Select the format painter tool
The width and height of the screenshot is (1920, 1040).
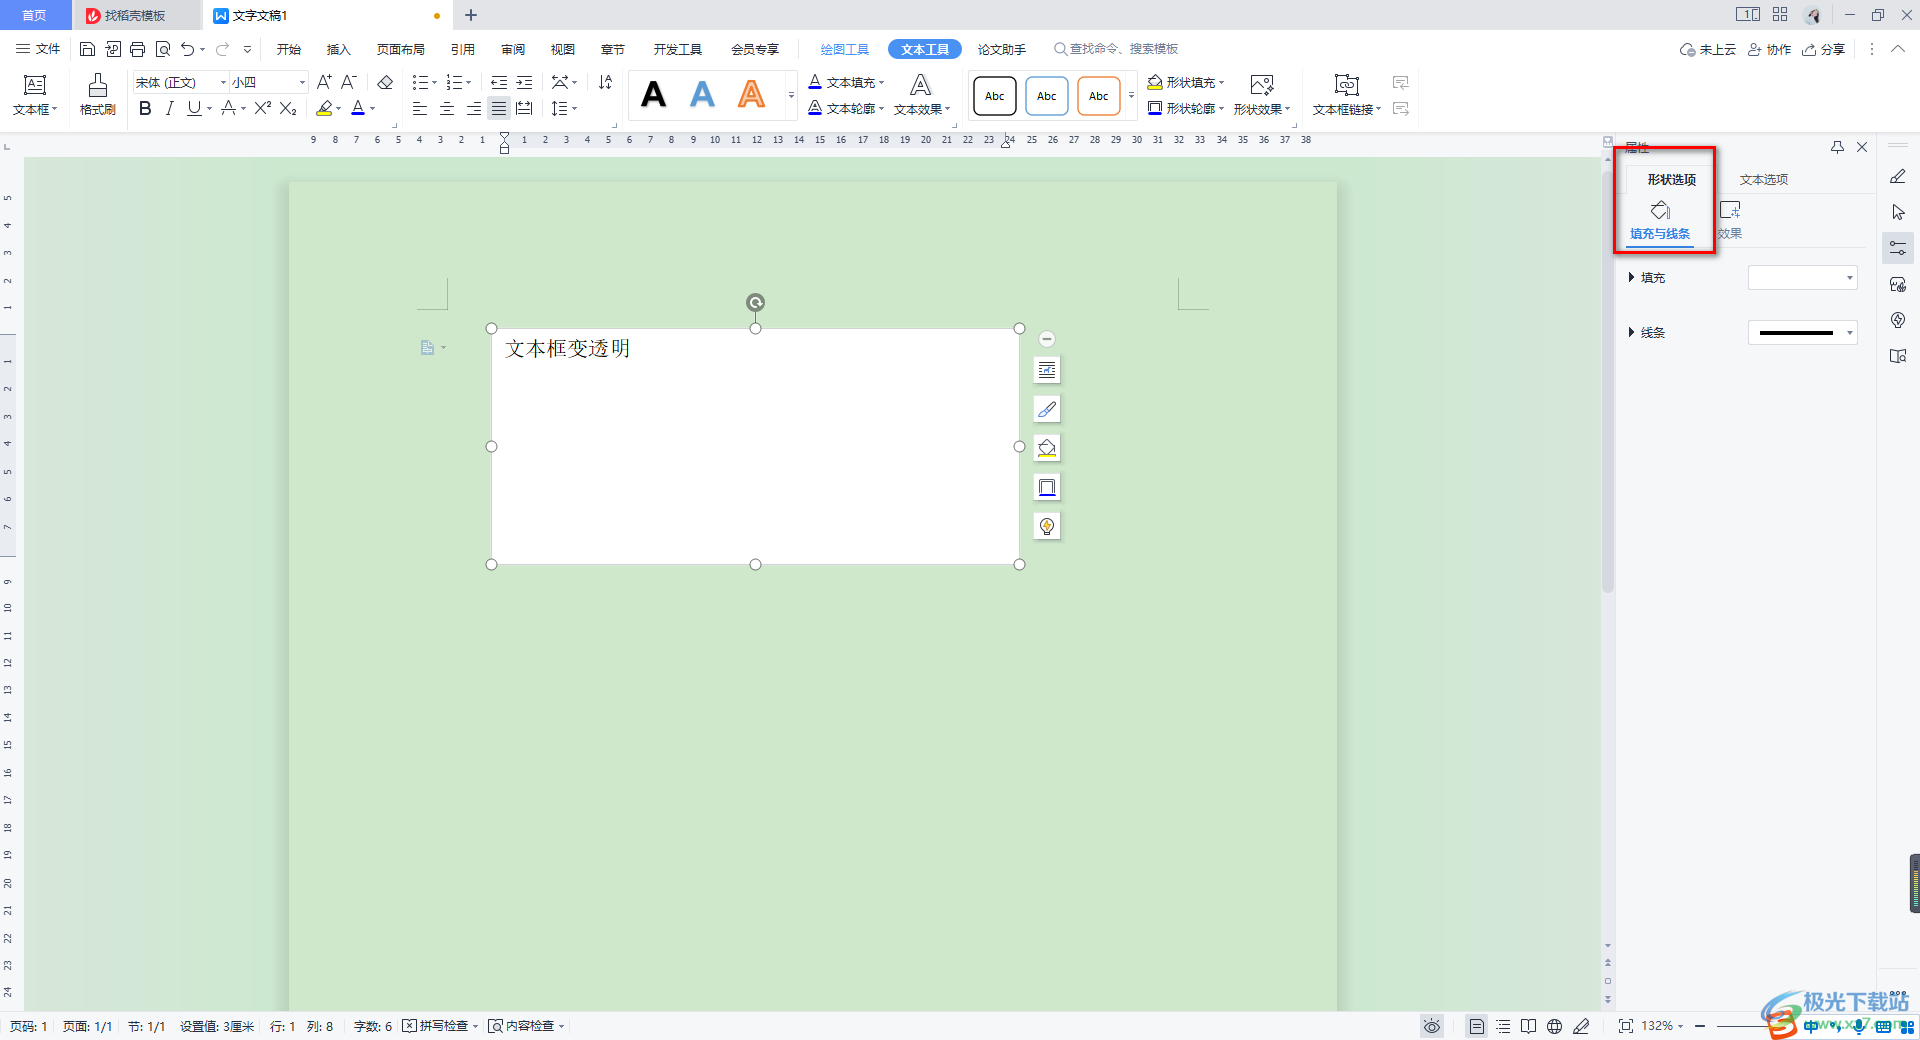[96, 95]
